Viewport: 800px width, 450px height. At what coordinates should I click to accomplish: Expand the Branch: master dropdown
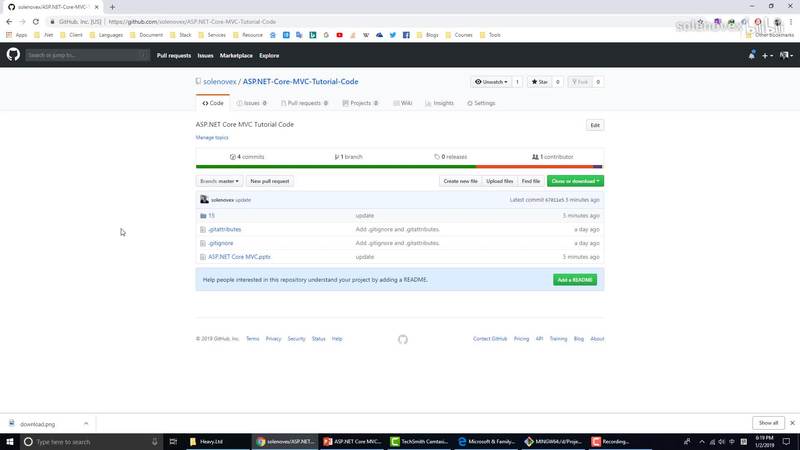(219, 181)
